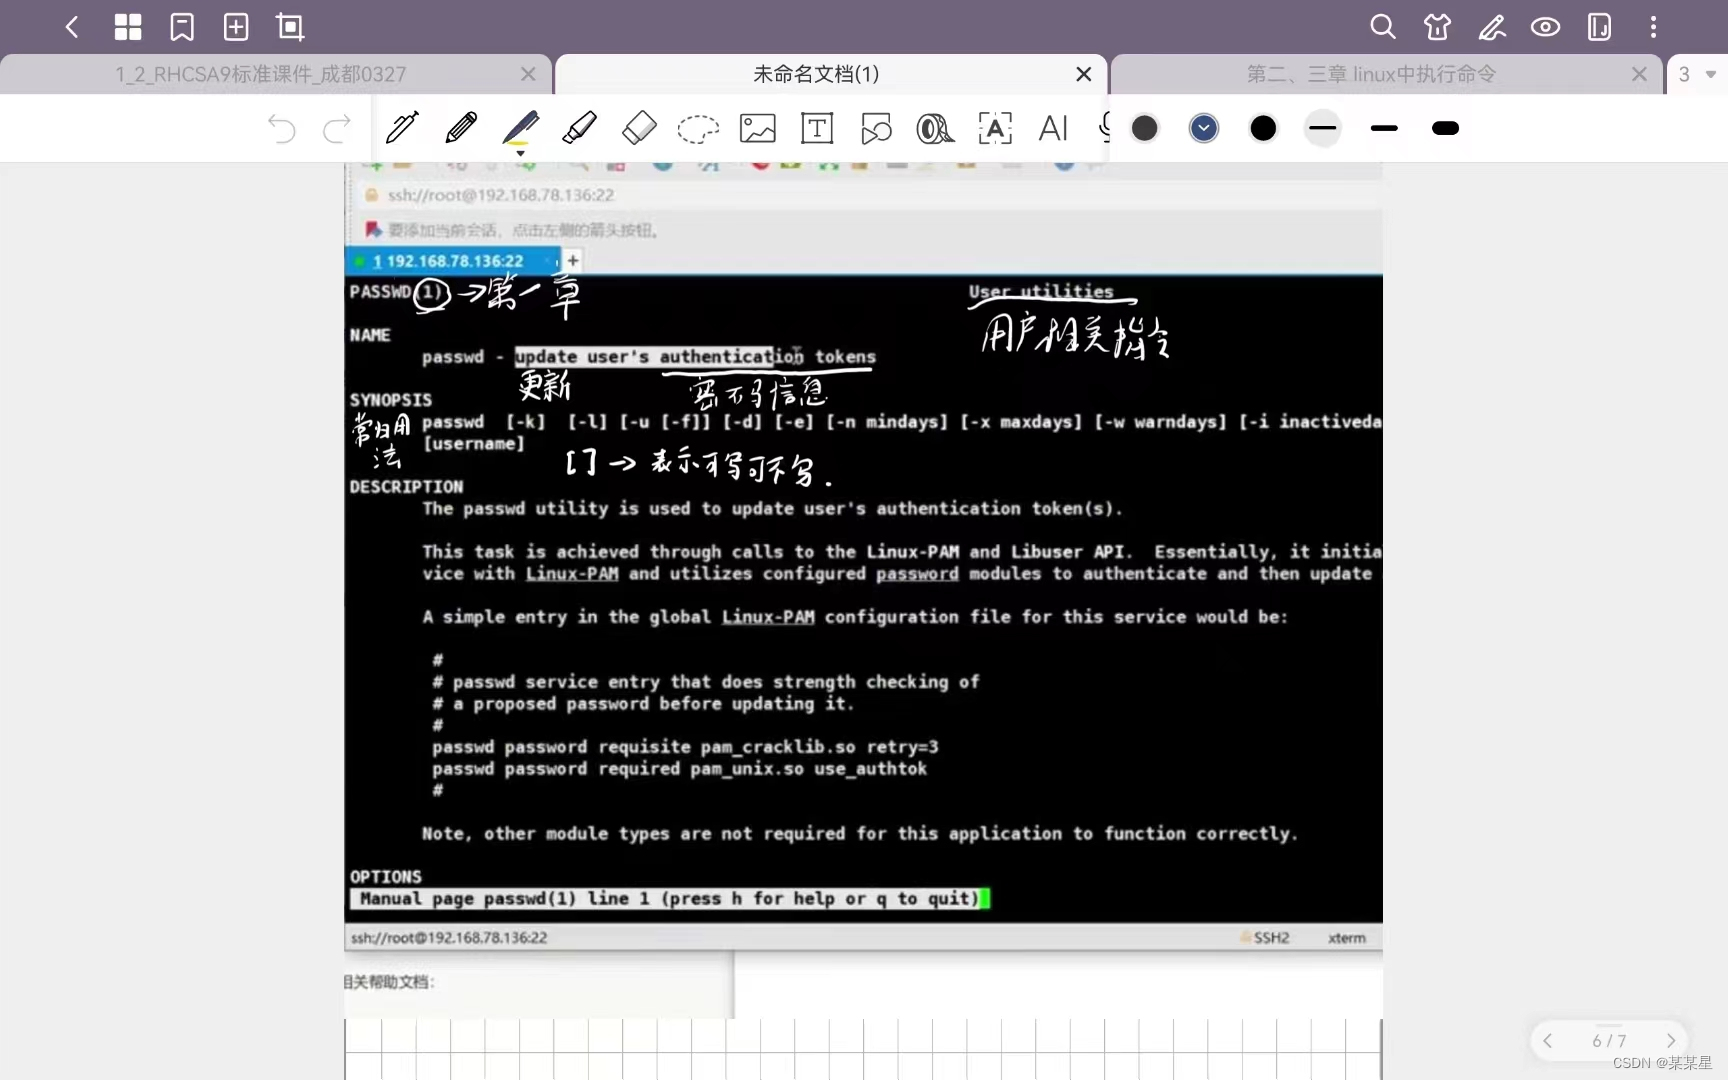The image size is (1728, 1080).
Task: Click the User utilities header text
Action: pyautogui.click(x=1041, y=291)
